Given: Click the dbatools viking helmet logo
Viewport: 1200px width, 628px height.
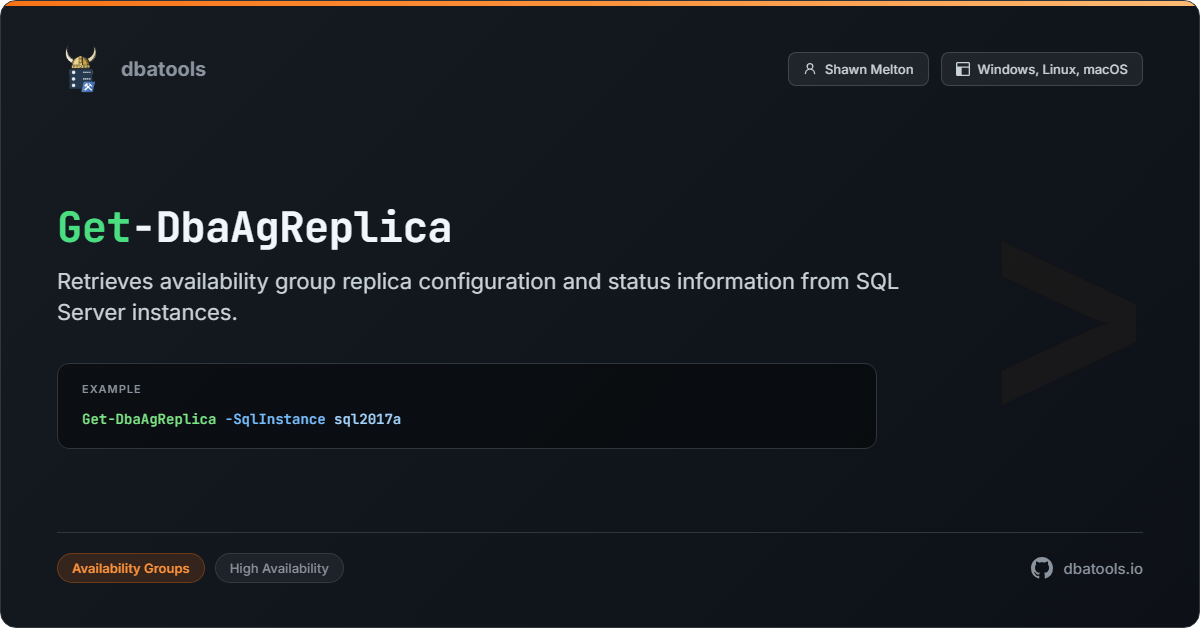Looking at the screenshot, I should point(80,69).
